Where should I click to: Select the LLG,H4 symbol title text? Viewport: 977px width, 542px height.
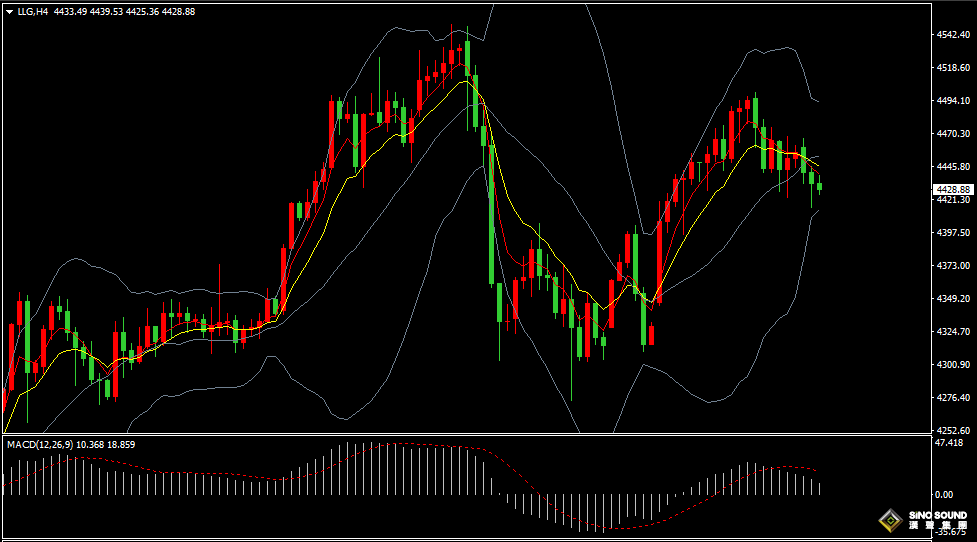[32, 12]
